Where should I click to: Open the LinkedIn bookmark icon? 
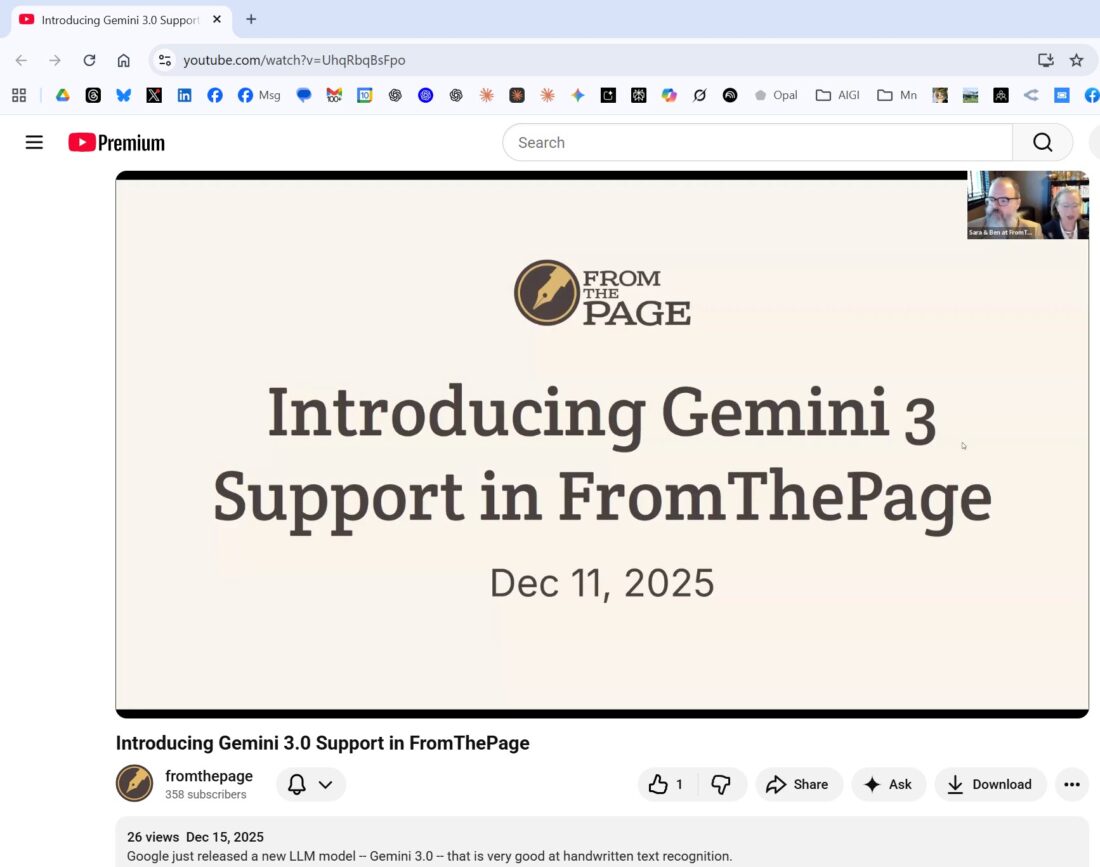[184, 95]
